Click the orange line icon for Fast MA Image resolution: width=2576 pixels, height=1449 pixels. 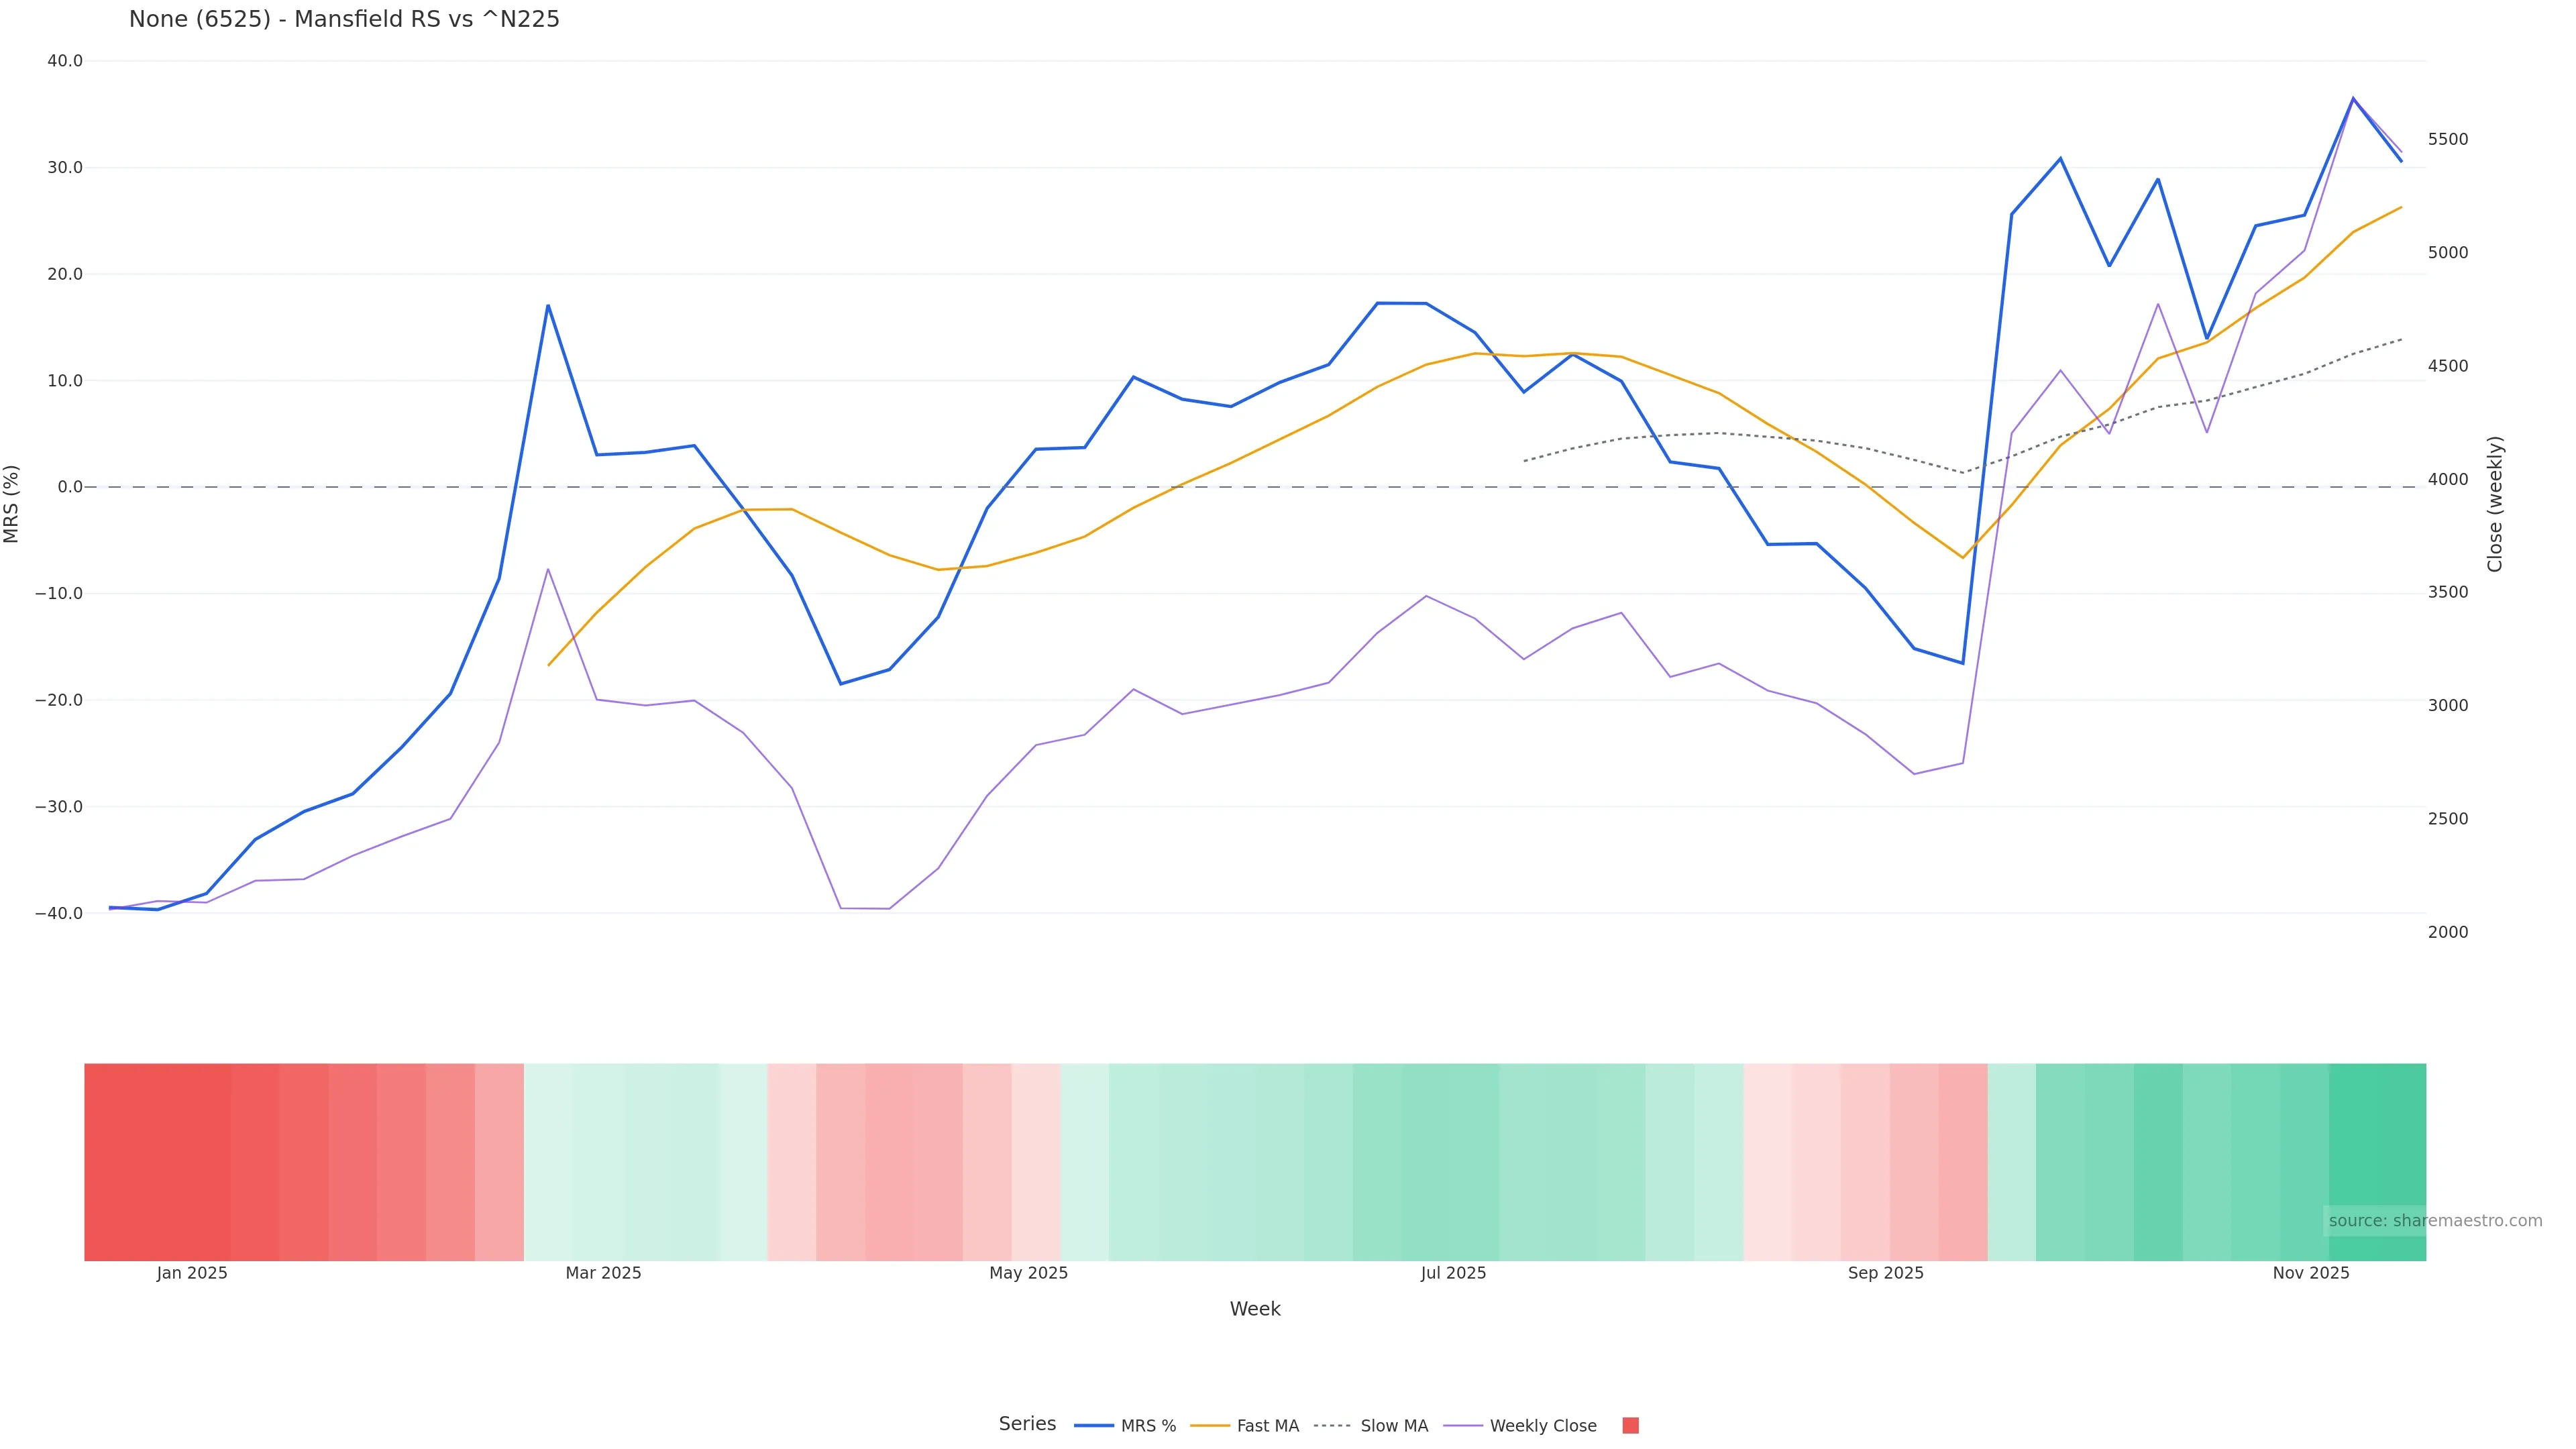click(x=1210, y=1426)
